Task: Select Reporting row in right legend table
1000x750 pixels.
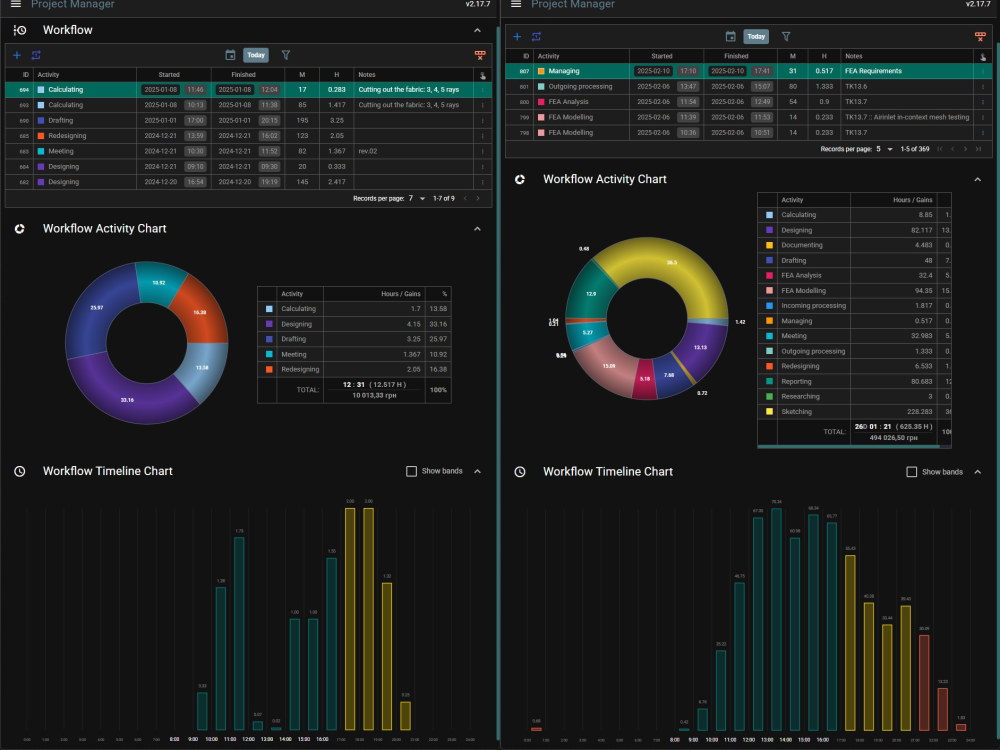Action: 855,382
